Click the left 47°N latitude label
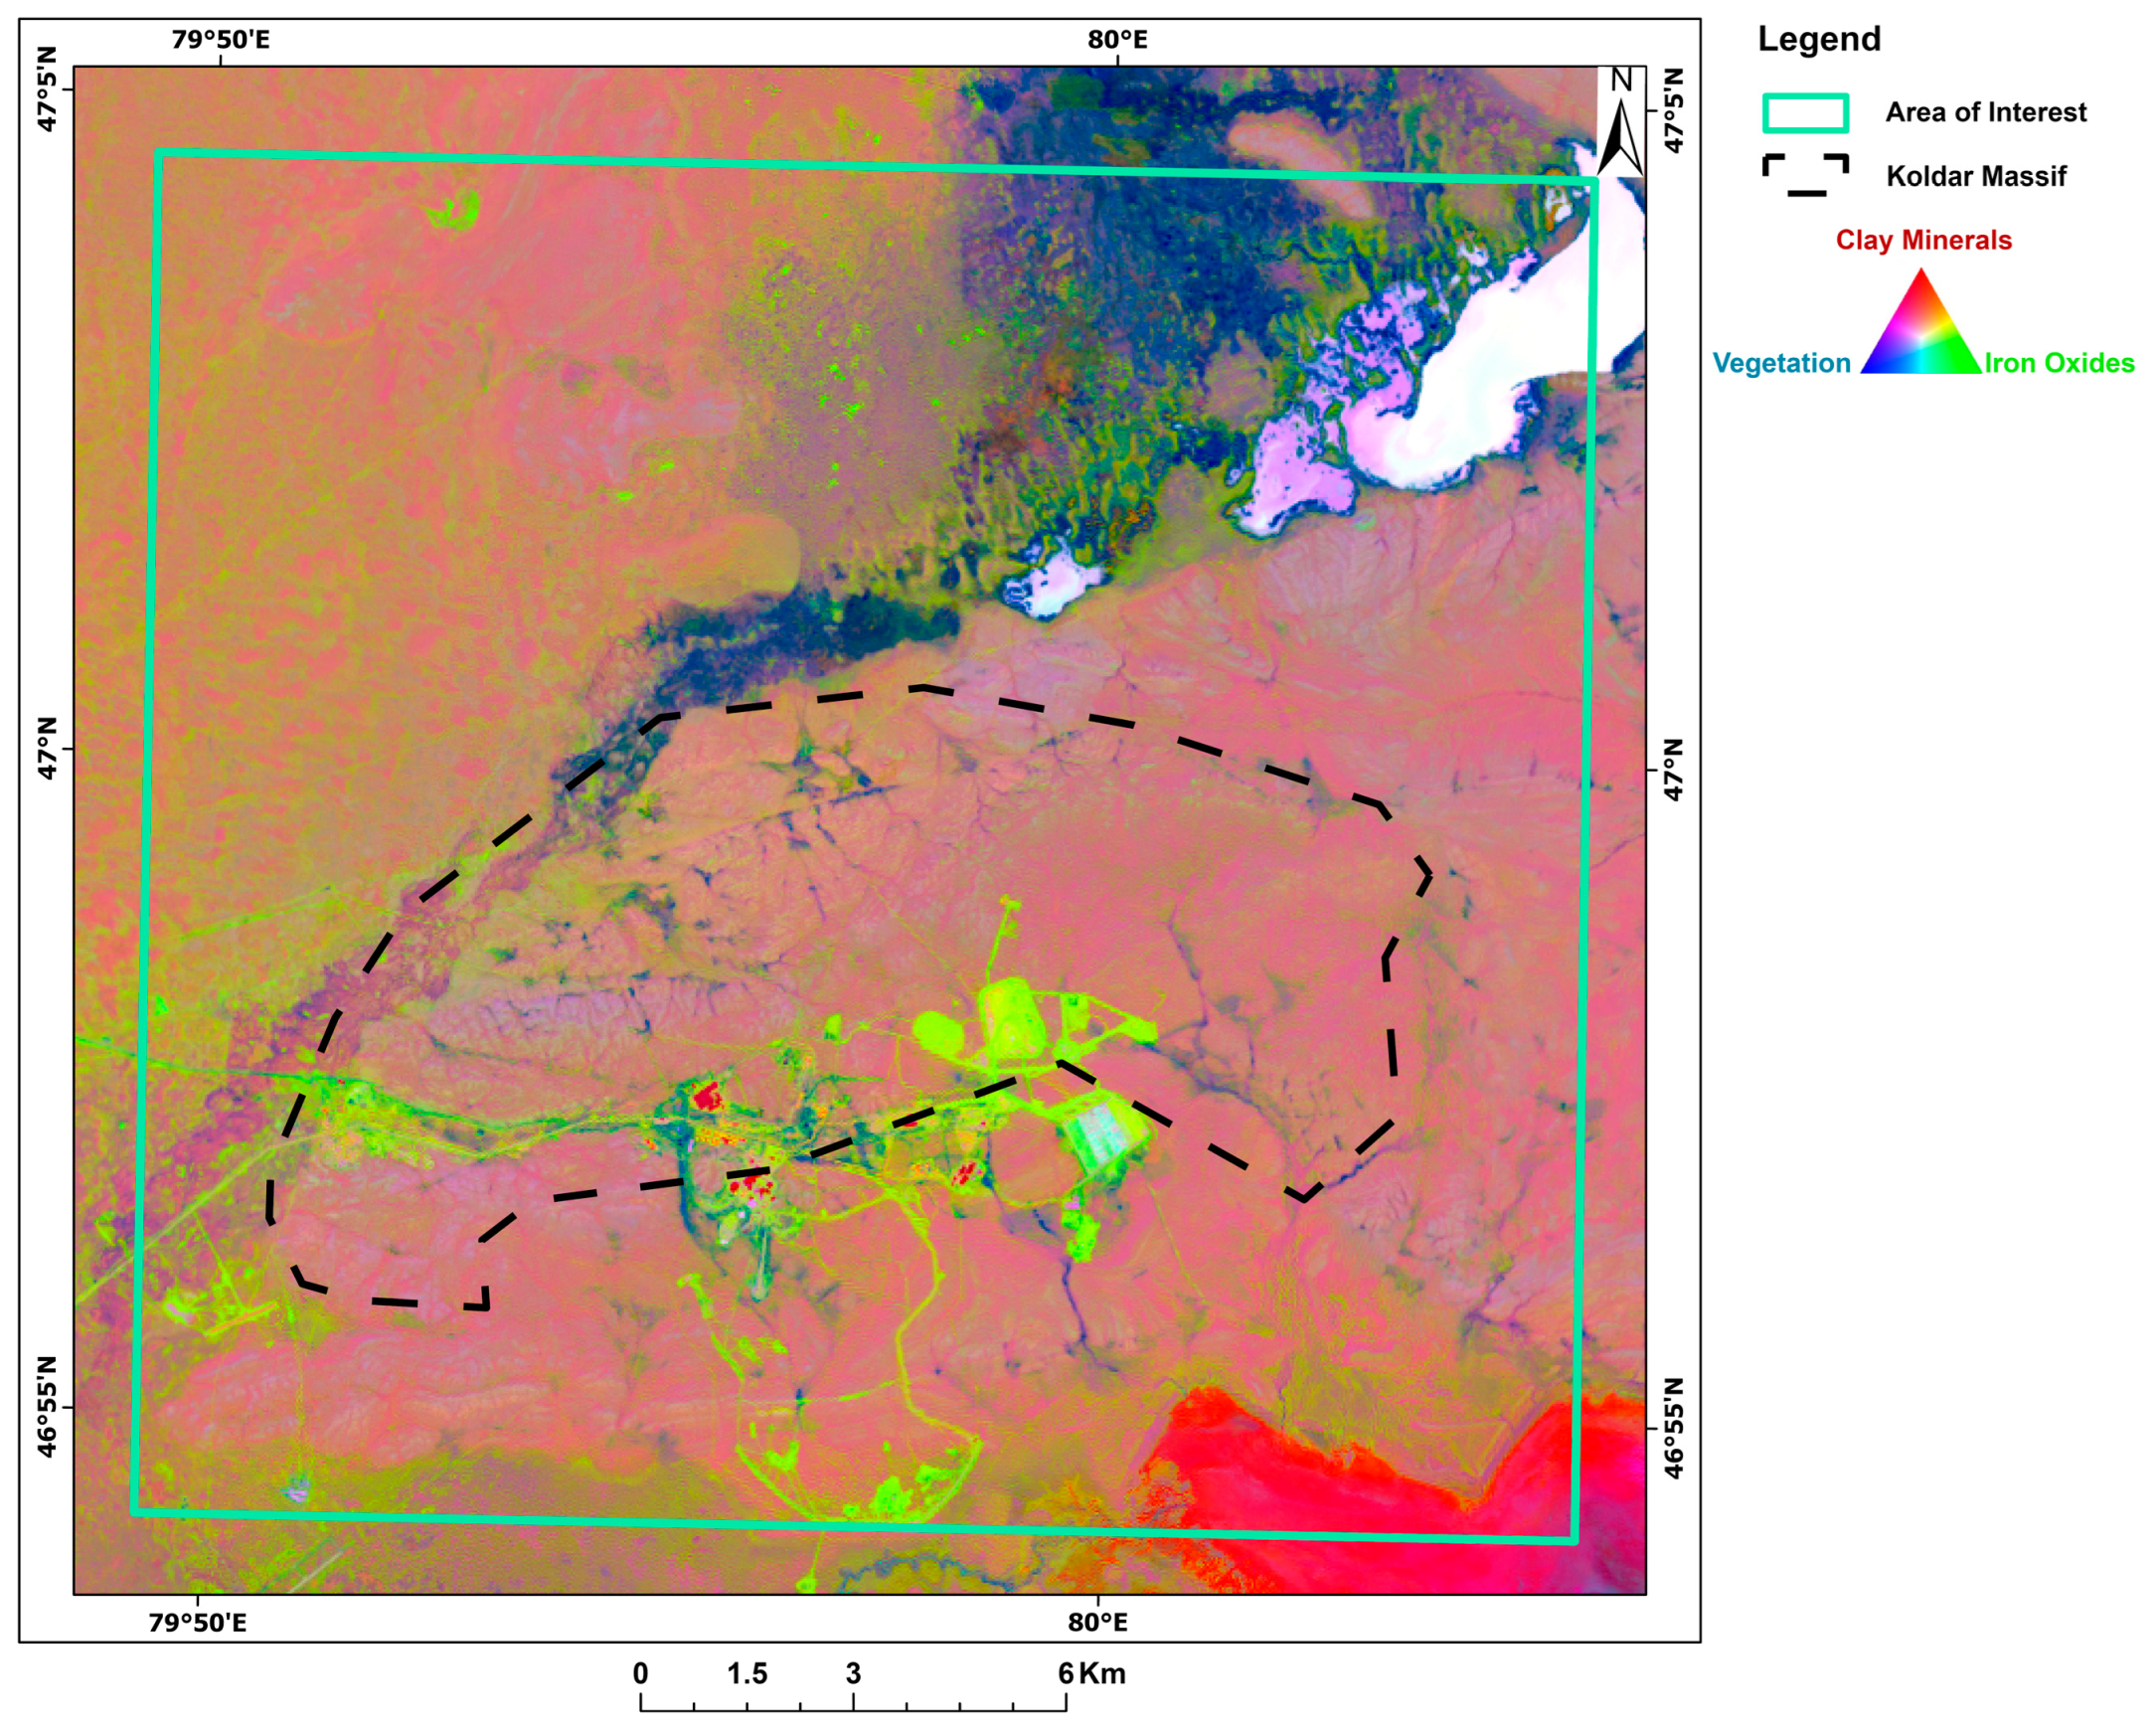This screenshot has width=2156, height=1731. pyautogui.click(x=47, y=749)
